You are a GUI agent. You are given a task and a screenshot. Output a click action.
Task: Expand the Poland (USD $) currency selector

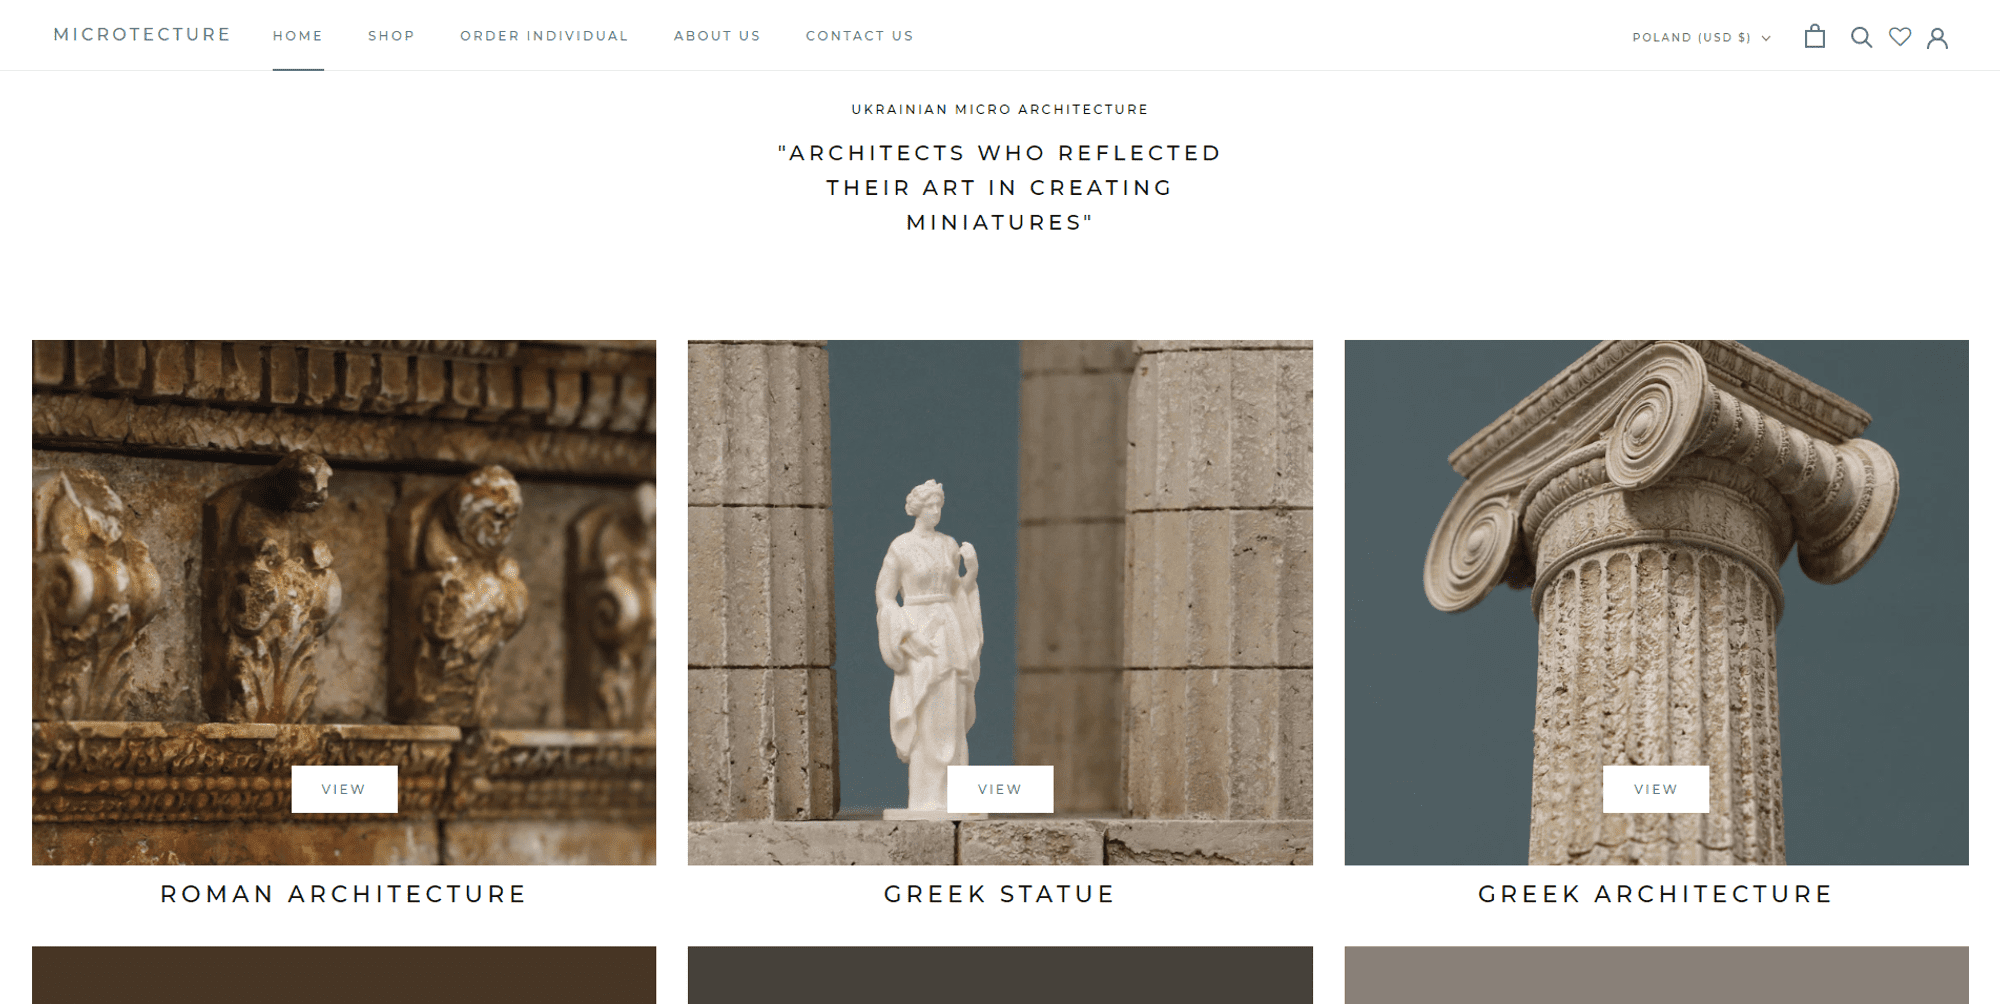[x=1701, y=38]
